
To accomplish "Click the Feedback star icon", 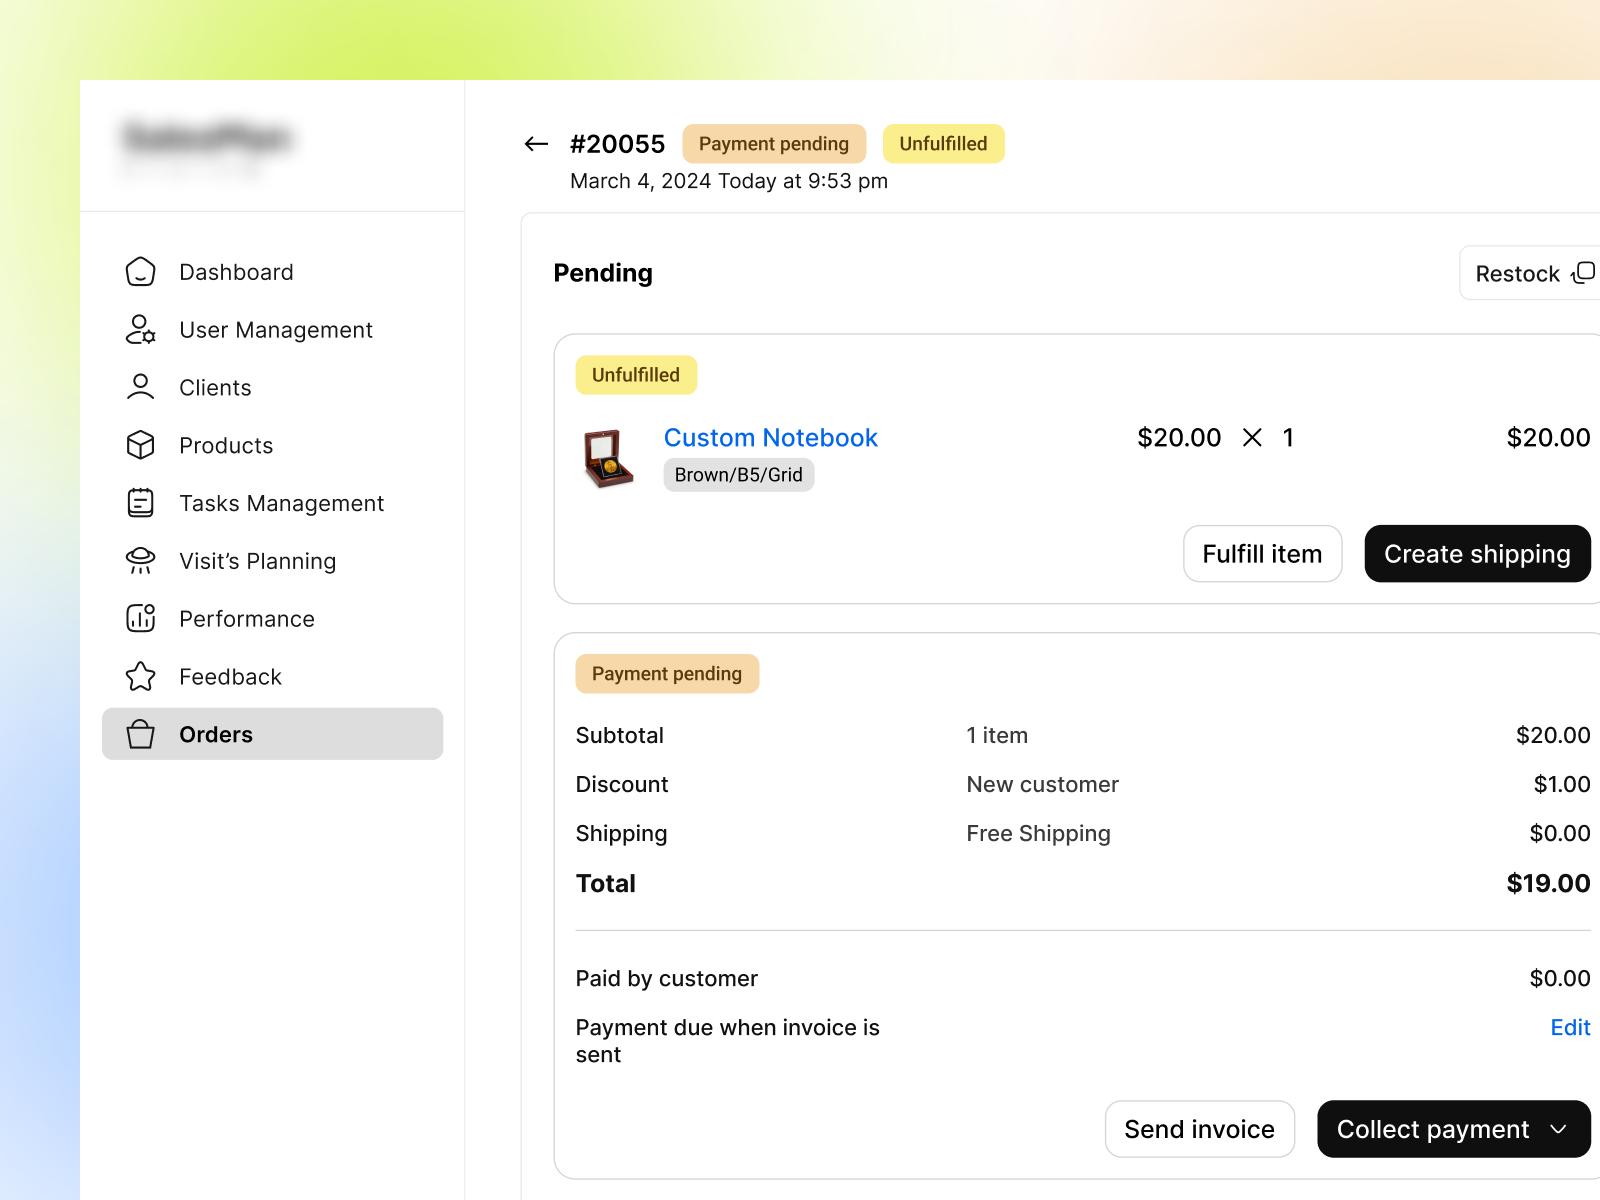I will pos(141,676).
